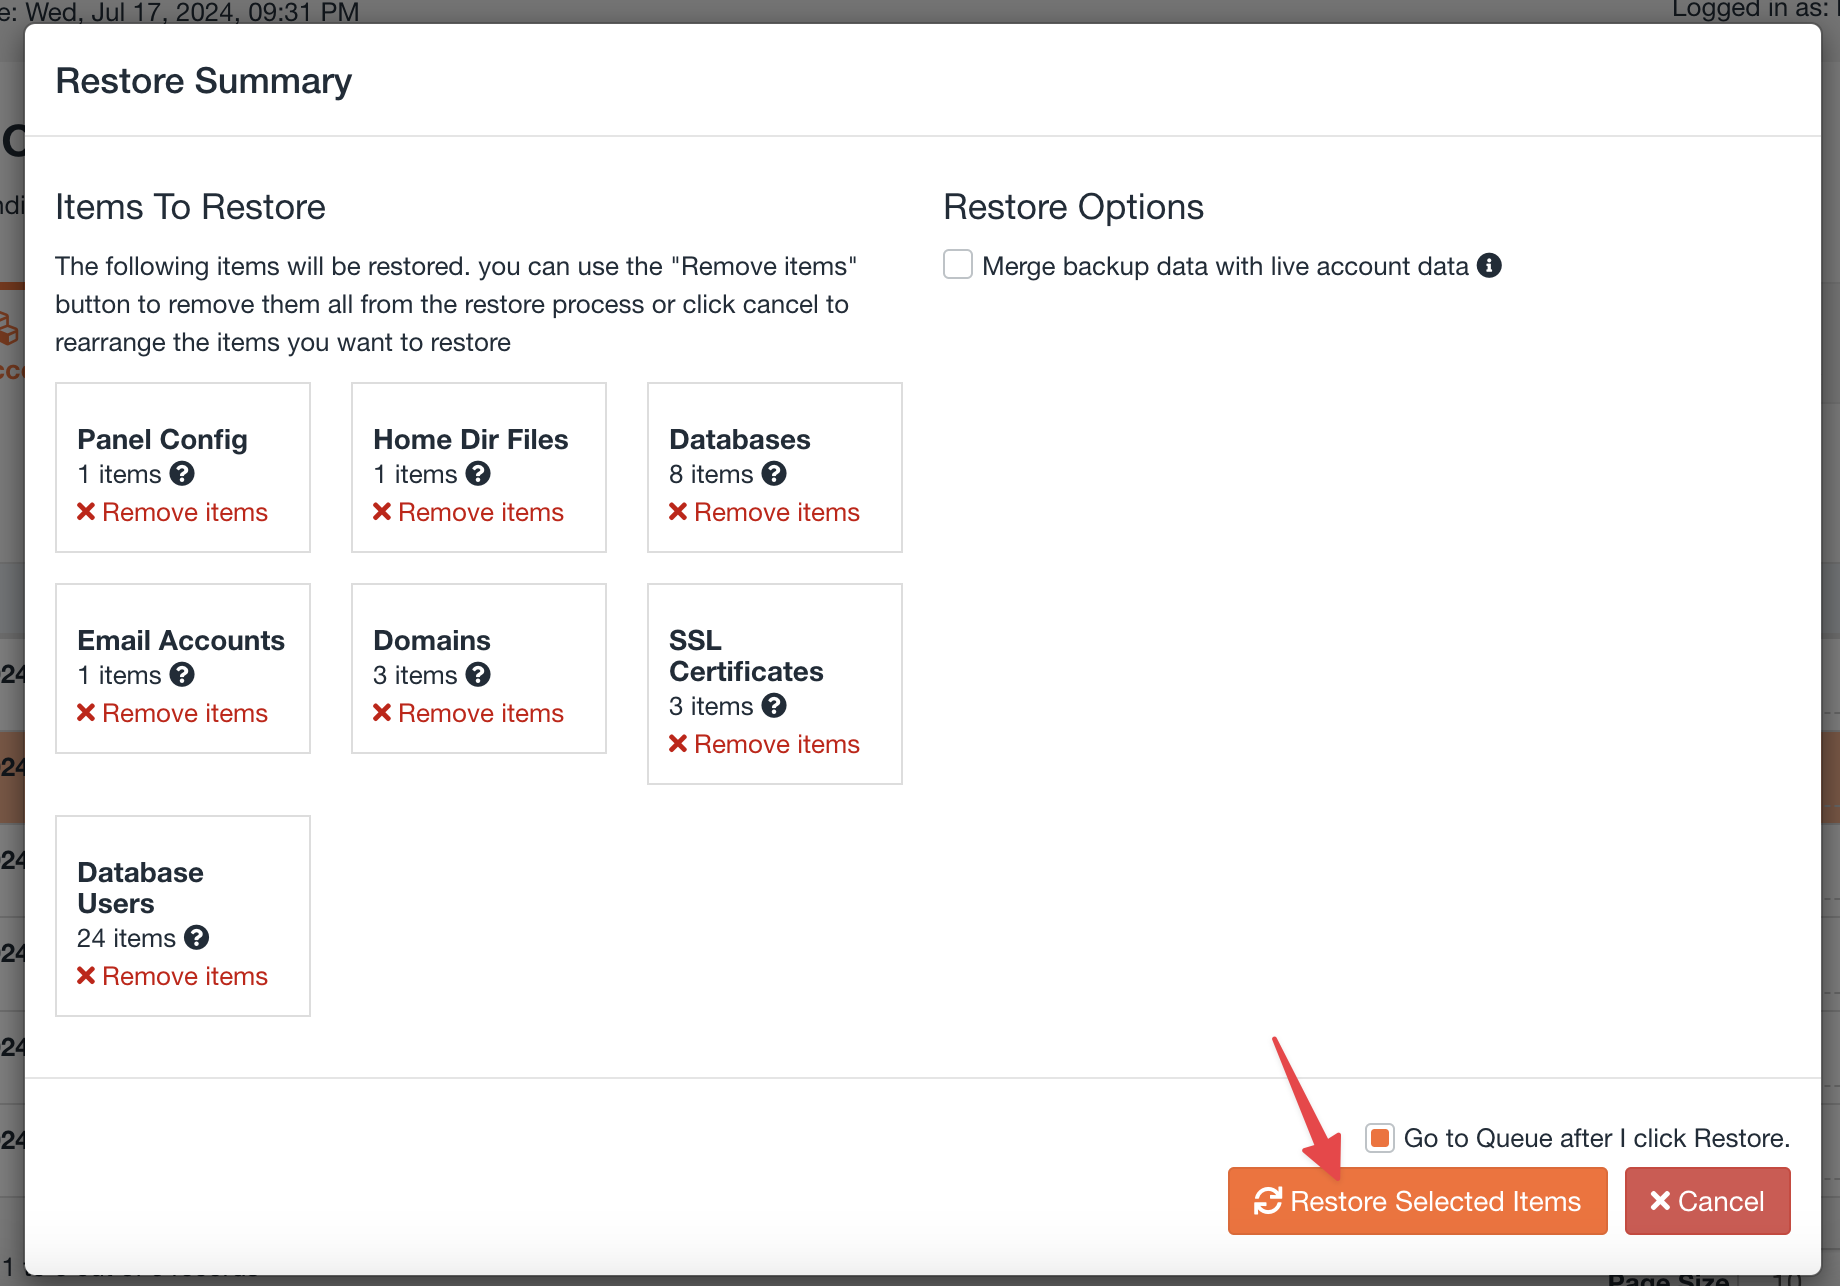1840x1286 pixels.
Task: Remove items from Email Accounts
Action: [172, 713]
